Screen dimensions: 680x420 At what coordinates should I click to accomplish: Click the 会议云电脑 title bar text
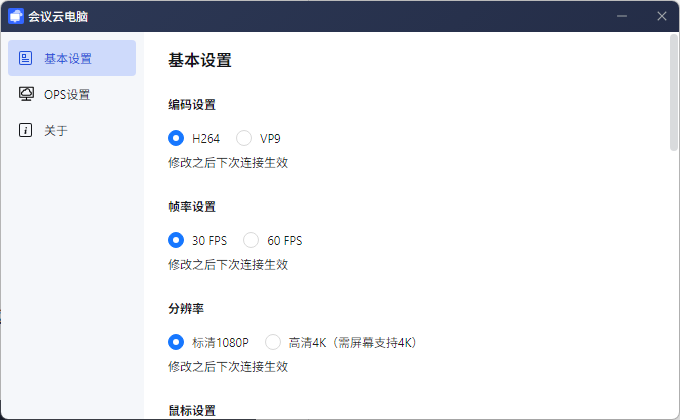click(x=58, y=16)
